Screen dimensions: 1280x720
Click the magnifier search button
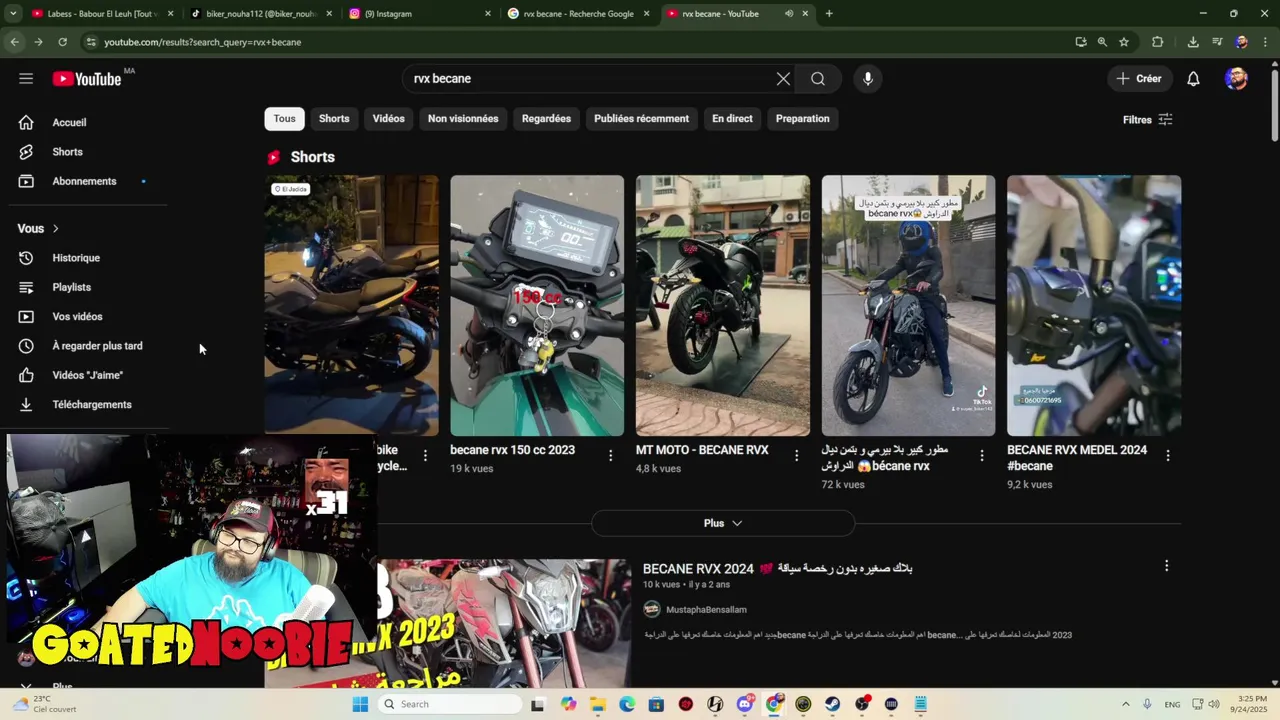pos(818,79)
